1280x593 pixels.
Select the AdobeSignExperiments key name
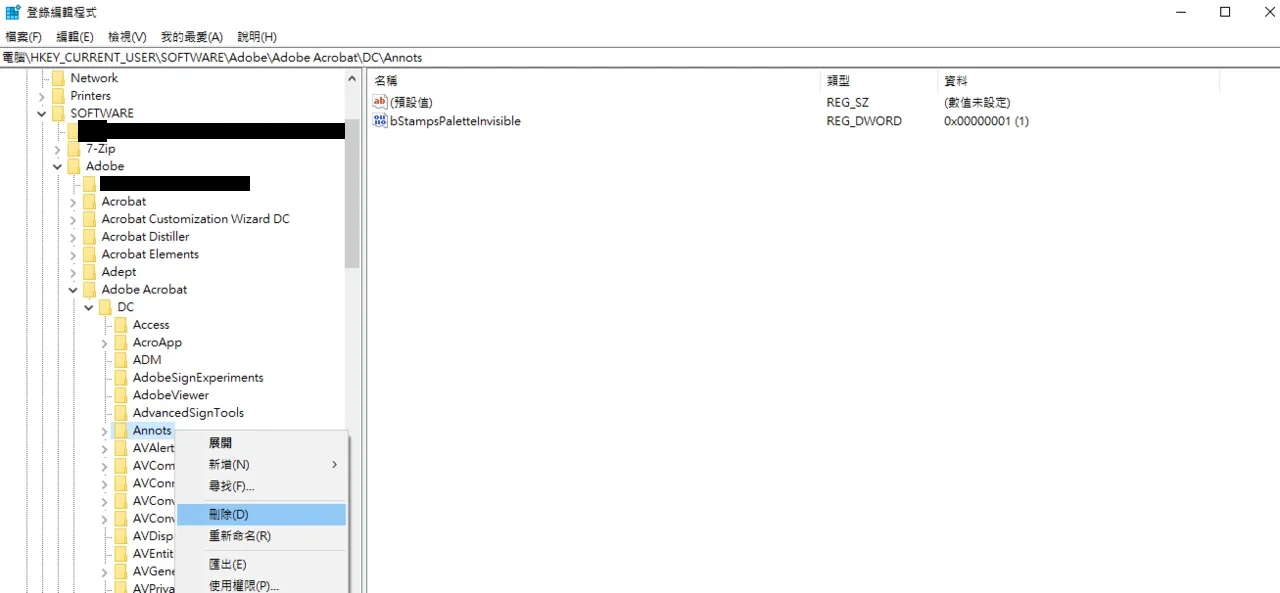point(198,378)
